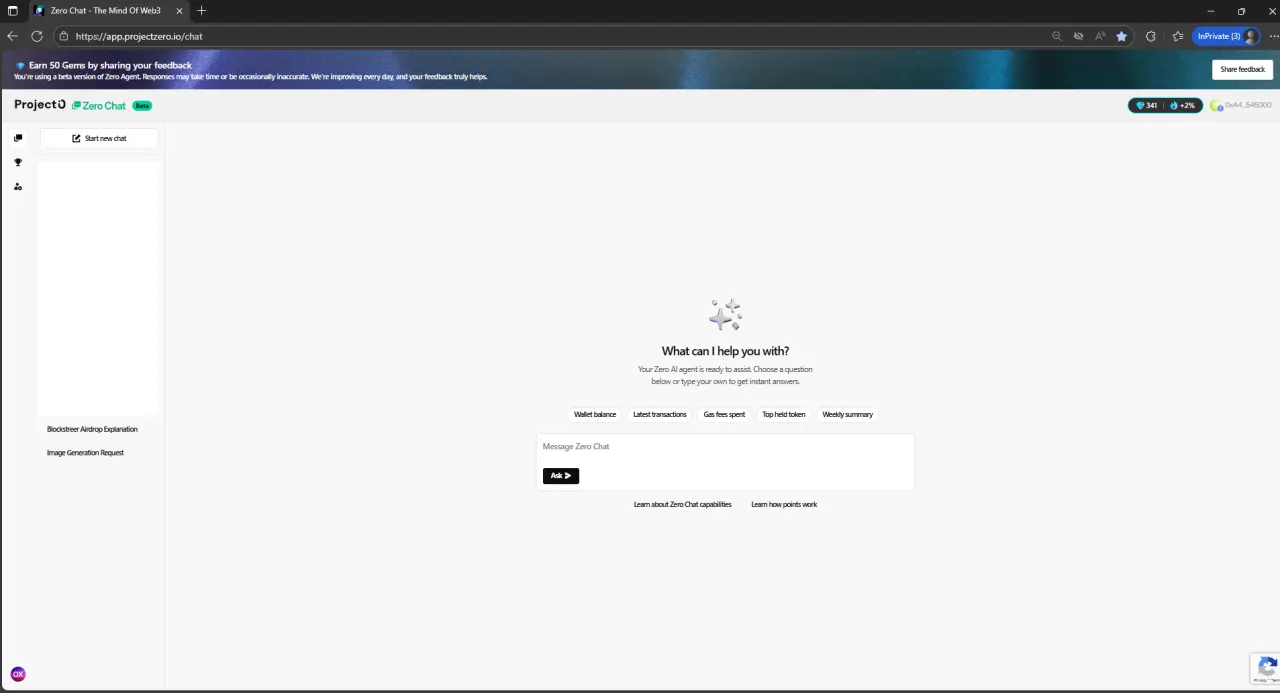1280x693 pixels.
Task: Open a new browser tab
Action: [x=201, y=11]
